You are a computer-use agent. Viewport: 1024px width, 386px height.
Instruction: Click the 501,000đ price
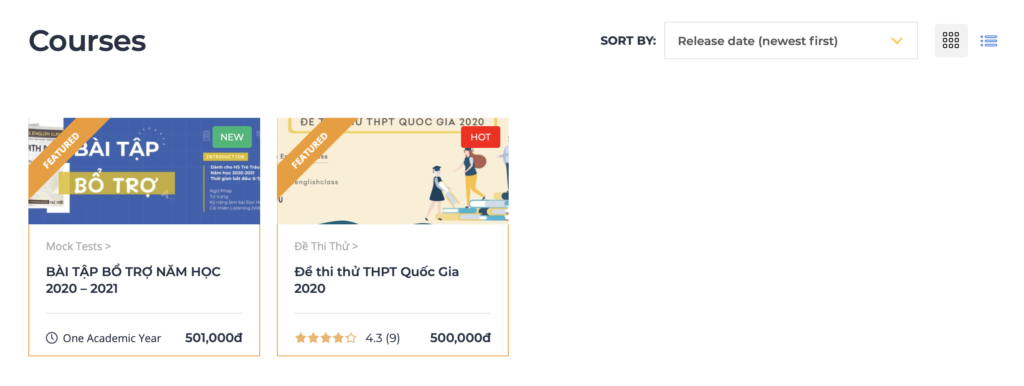214,338
